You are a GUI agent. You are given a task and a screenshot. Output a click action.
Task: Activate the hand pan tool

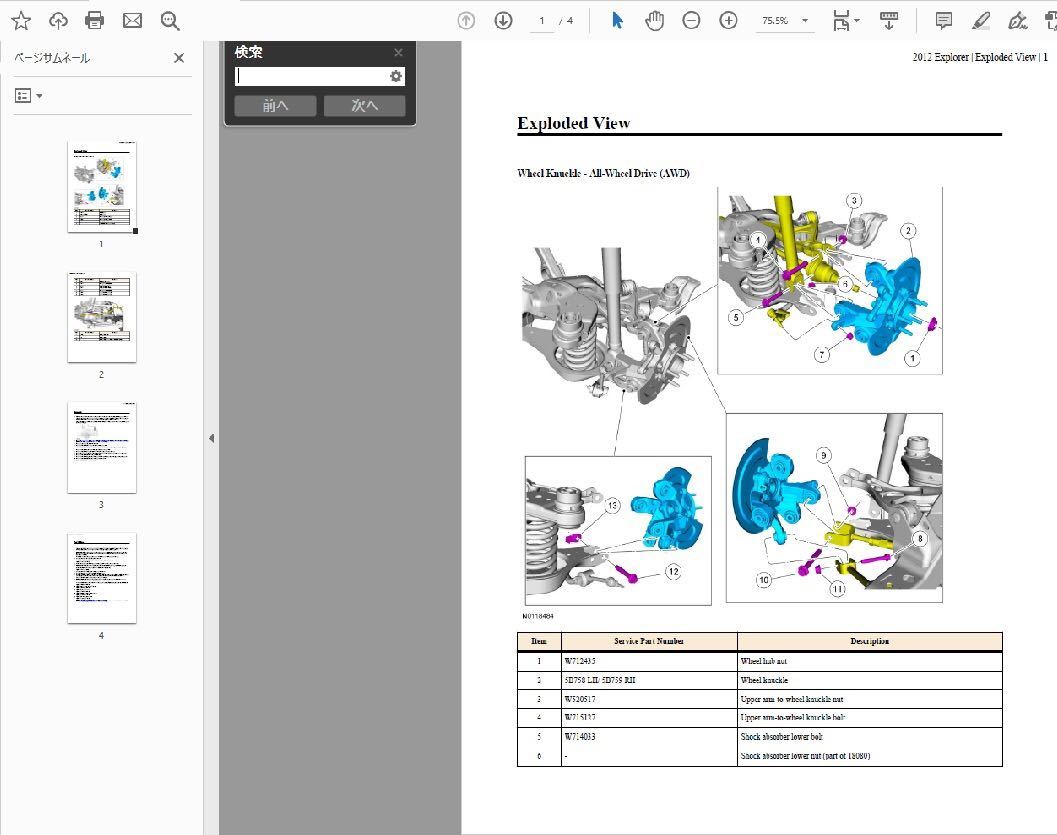(654, 21)
